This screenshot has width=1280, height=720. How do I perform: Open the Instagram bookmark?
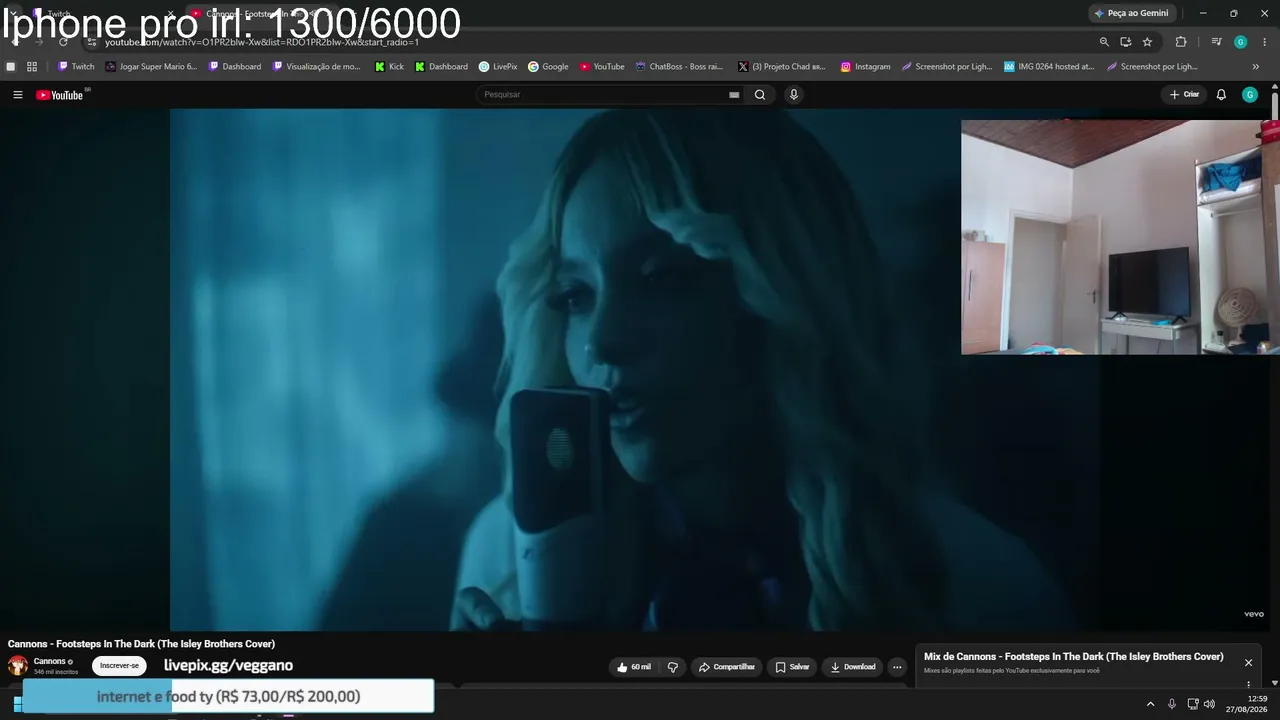coord(865,67)
